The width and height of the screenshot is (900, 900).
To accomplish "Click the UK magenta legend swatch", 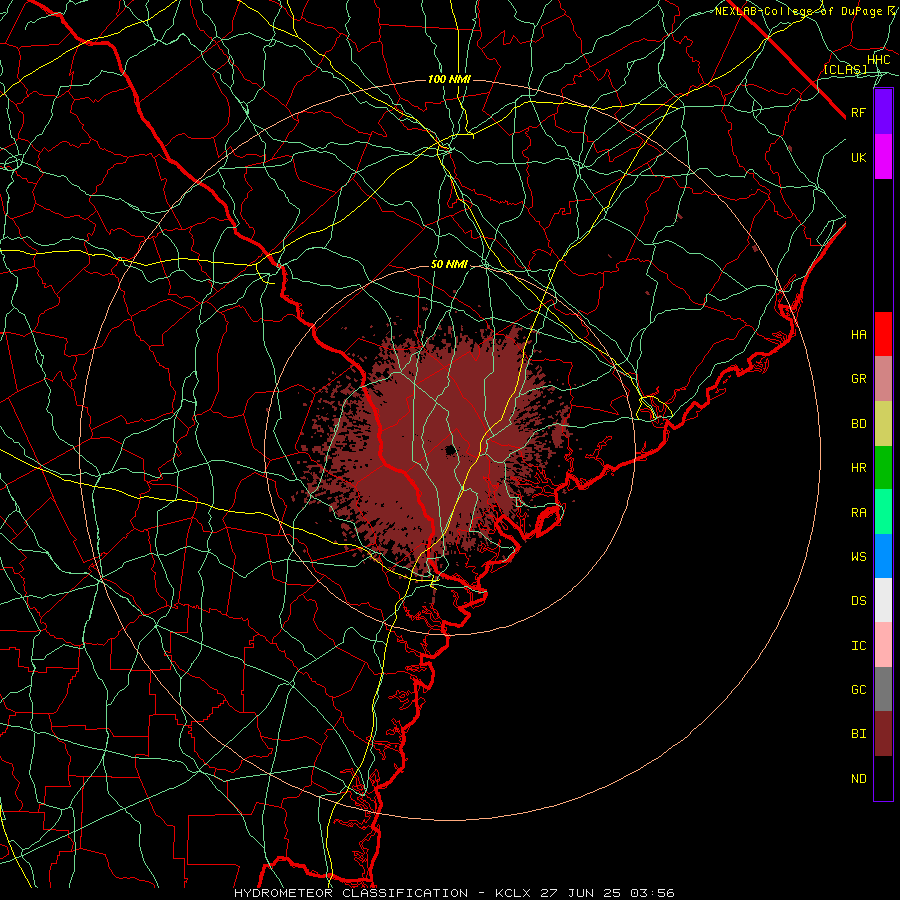I will click(x=883, y=157).
